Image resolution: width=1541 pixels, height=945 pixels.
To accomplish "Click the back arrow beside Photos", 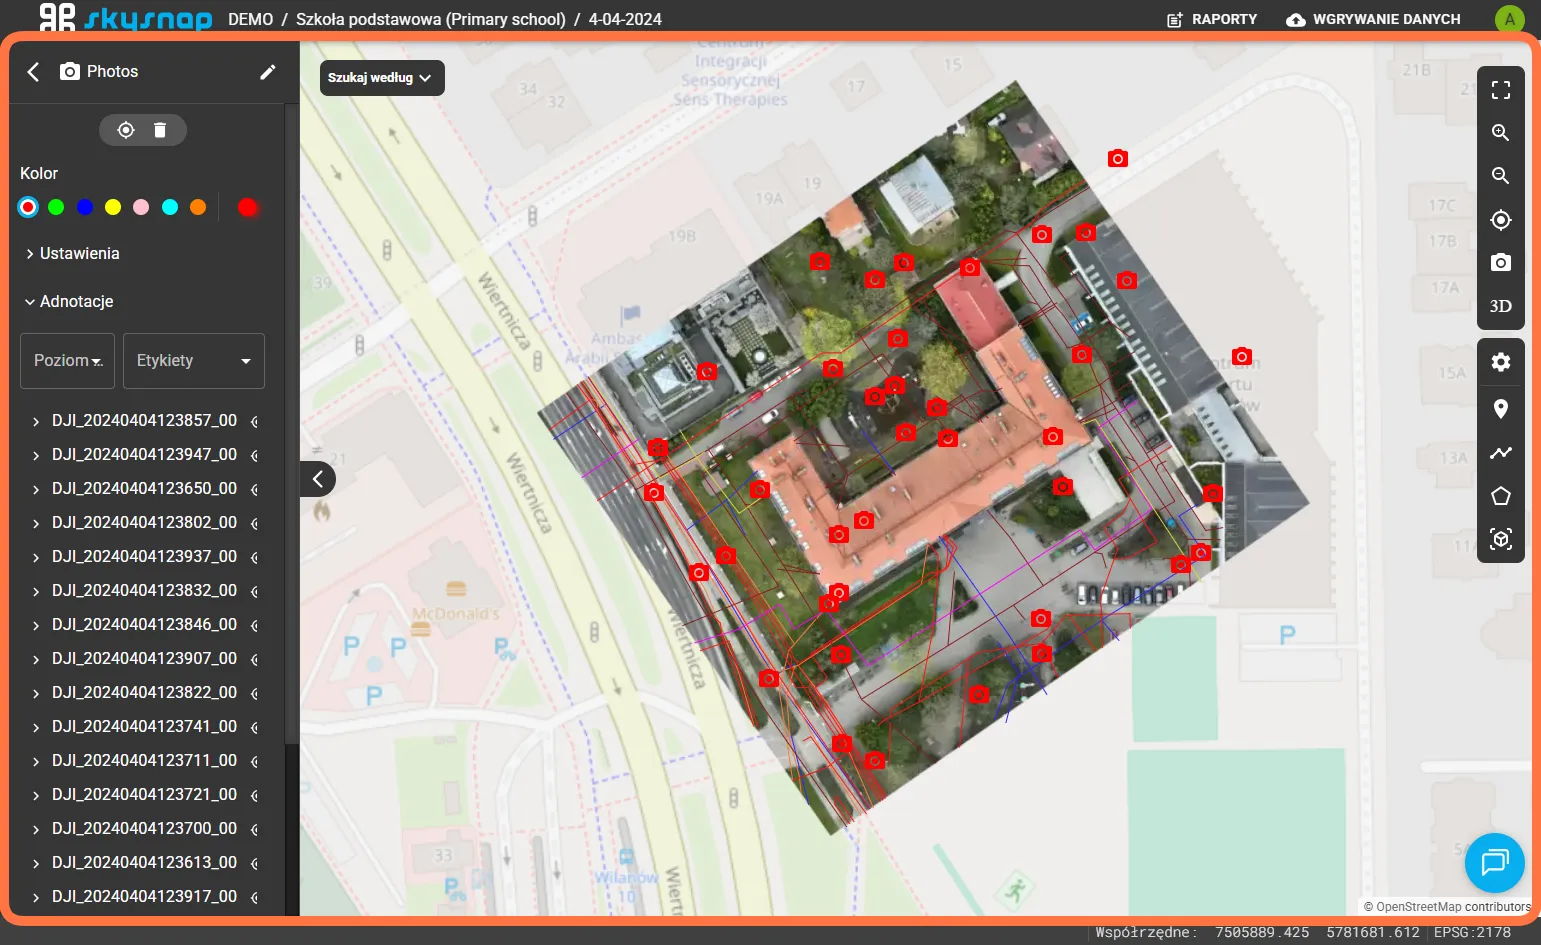I will [33, 72].
